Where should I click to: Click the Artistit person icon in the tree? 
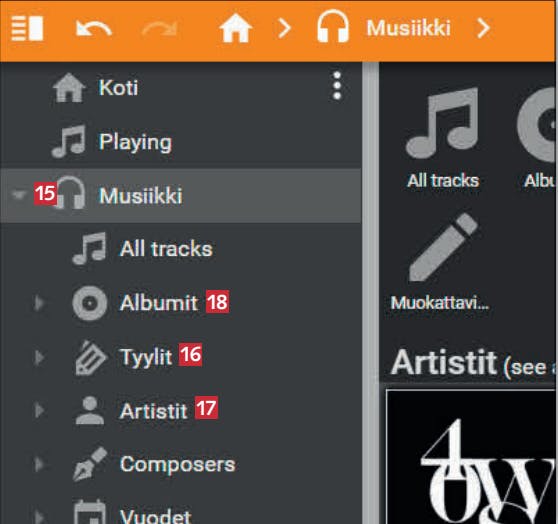[90, 410]
